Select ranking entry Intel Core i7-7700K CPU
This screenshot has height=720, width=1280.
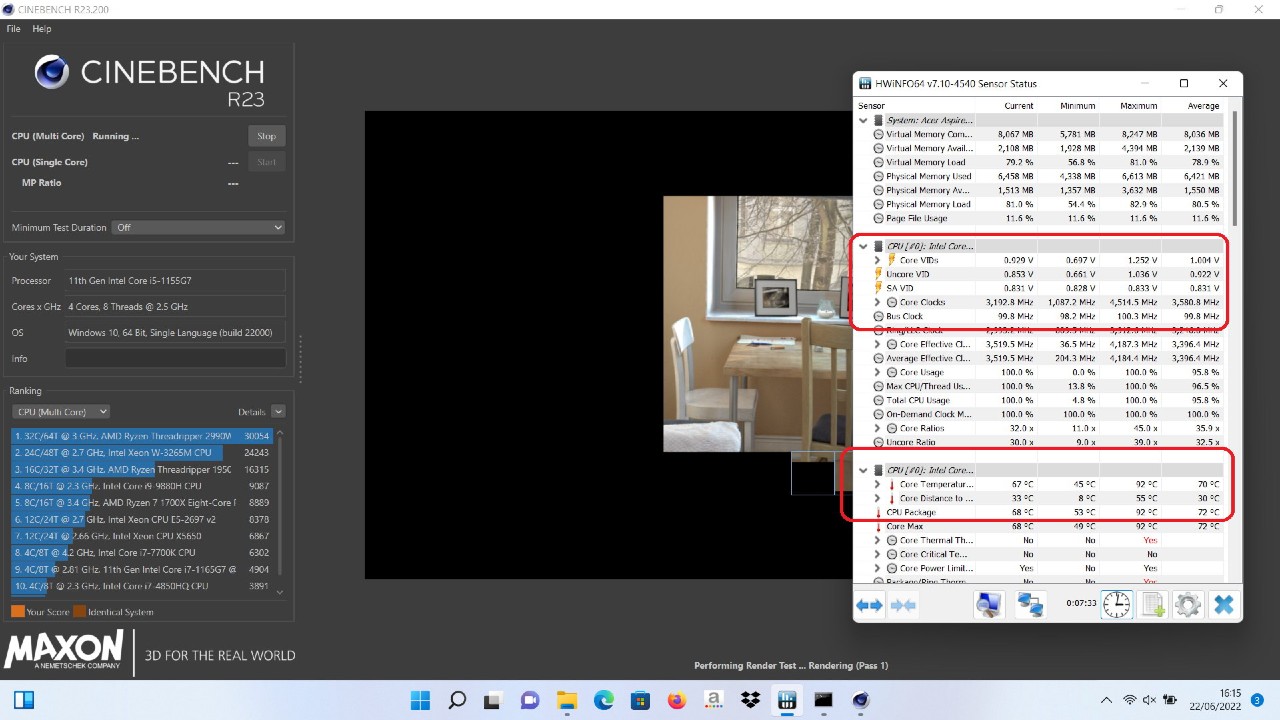coord(142,552)
